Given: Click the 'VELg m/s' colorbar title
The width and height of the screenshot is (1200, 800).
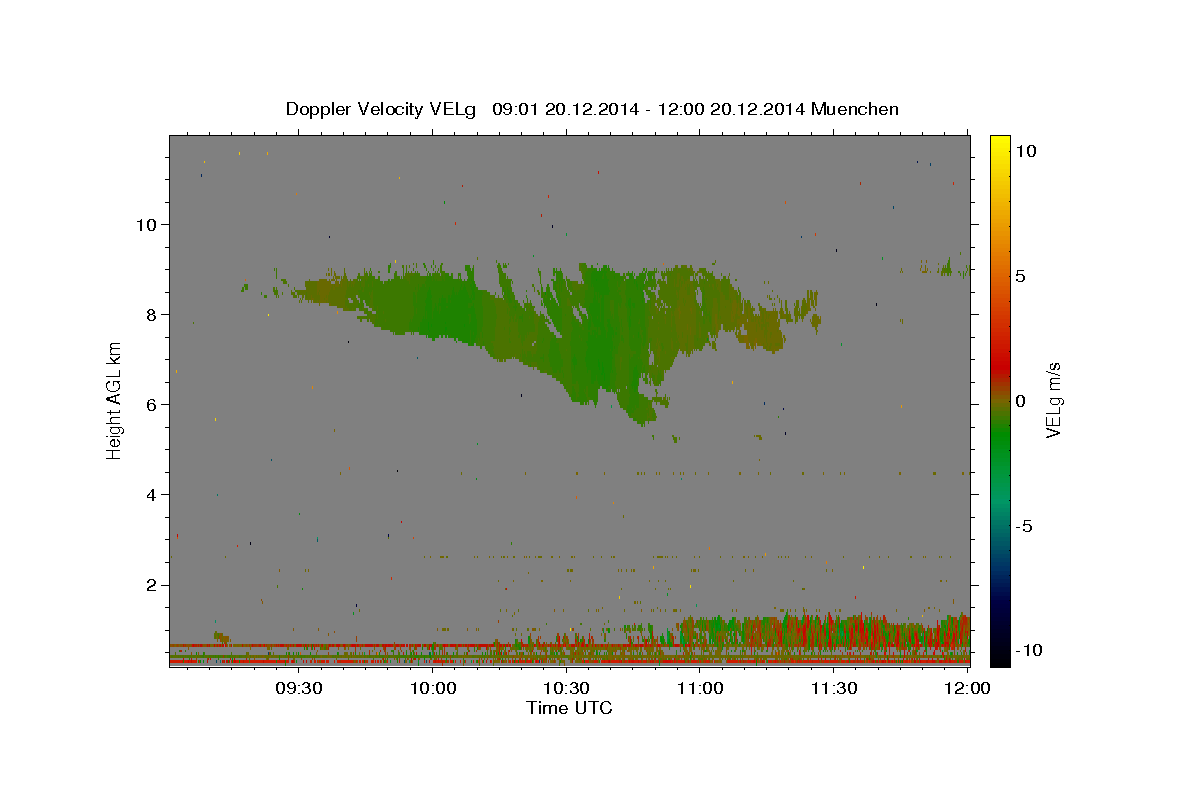Looking at the screenshot, I should 1054,401.
